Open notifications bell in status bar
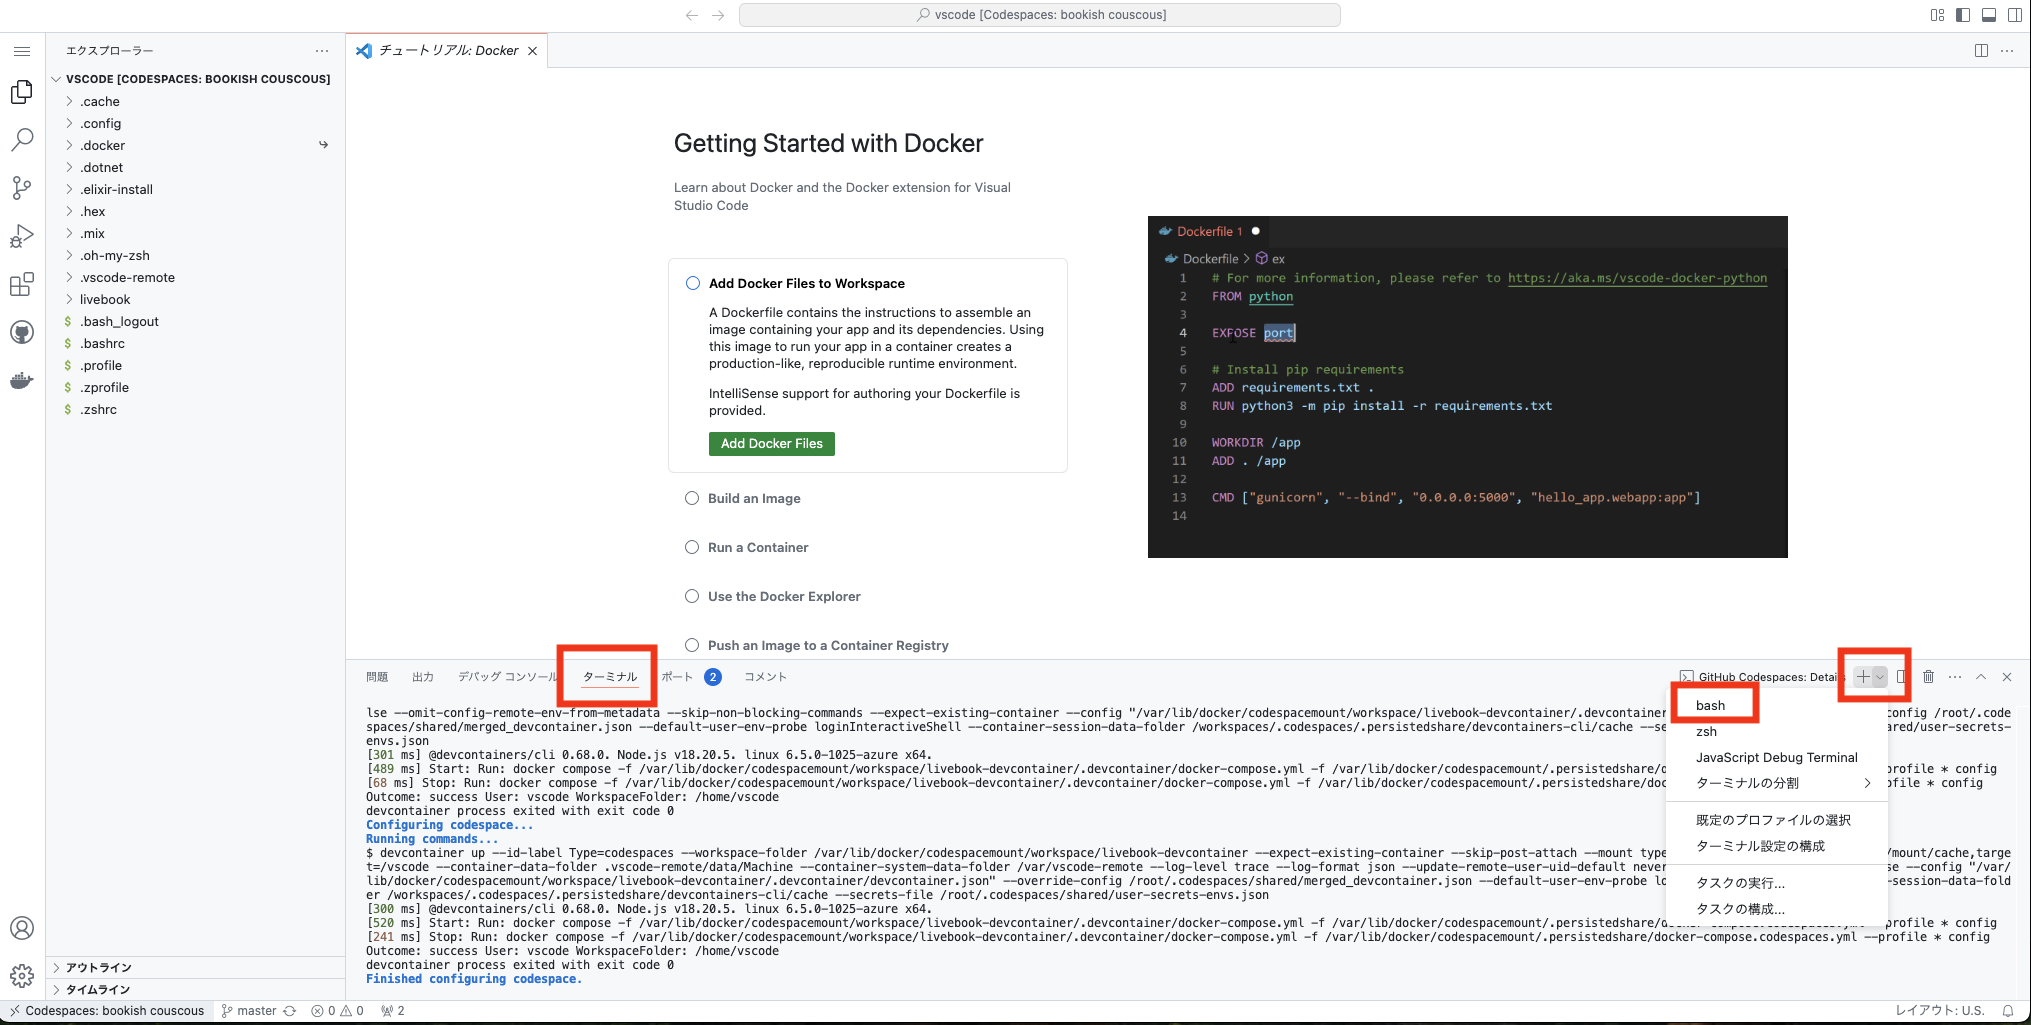Screen dimensions: 2031x1025 (x=2008, y=1011)
